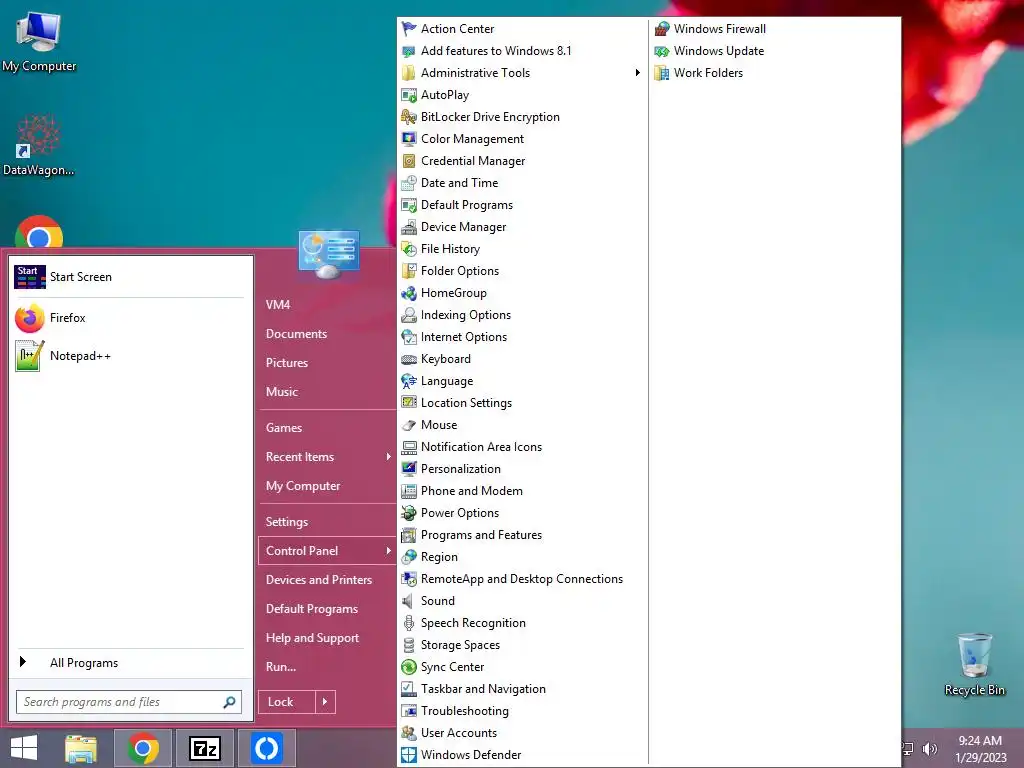The height and width of the screenshot is (768, 1024).
Task: Click the search magnifier icon
Action: point(229,702)
